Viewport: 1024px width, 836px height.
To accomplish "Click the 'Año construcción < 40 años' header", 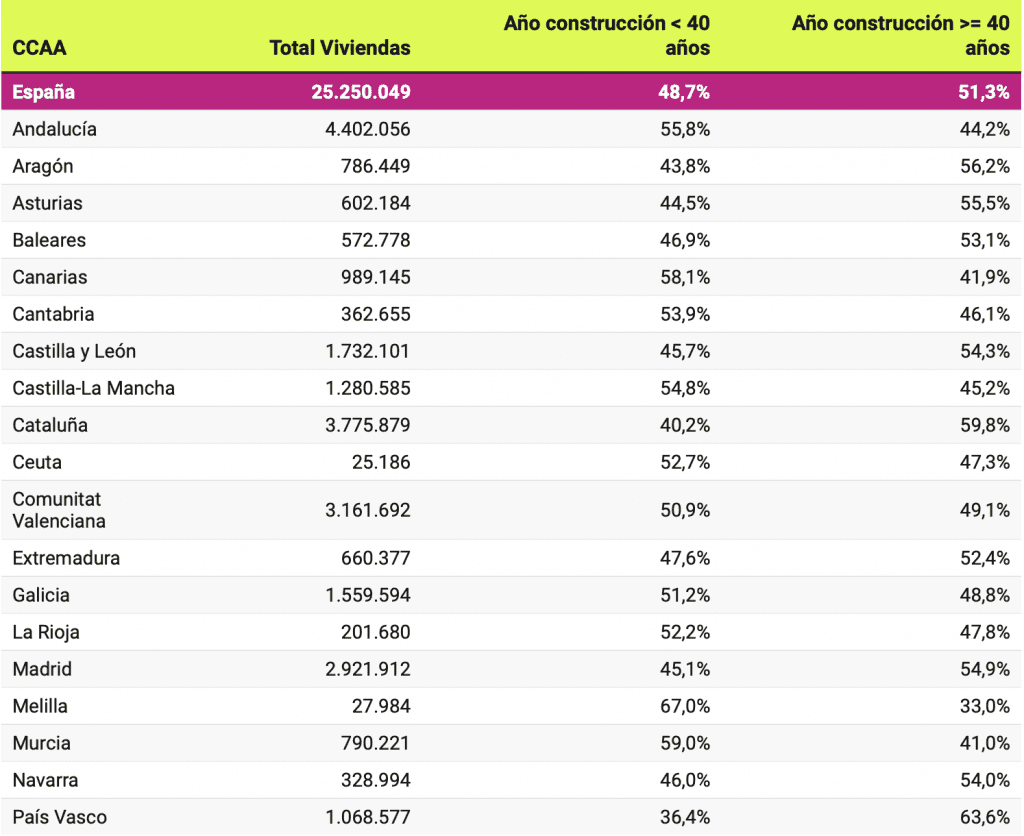I will point(606,35).
